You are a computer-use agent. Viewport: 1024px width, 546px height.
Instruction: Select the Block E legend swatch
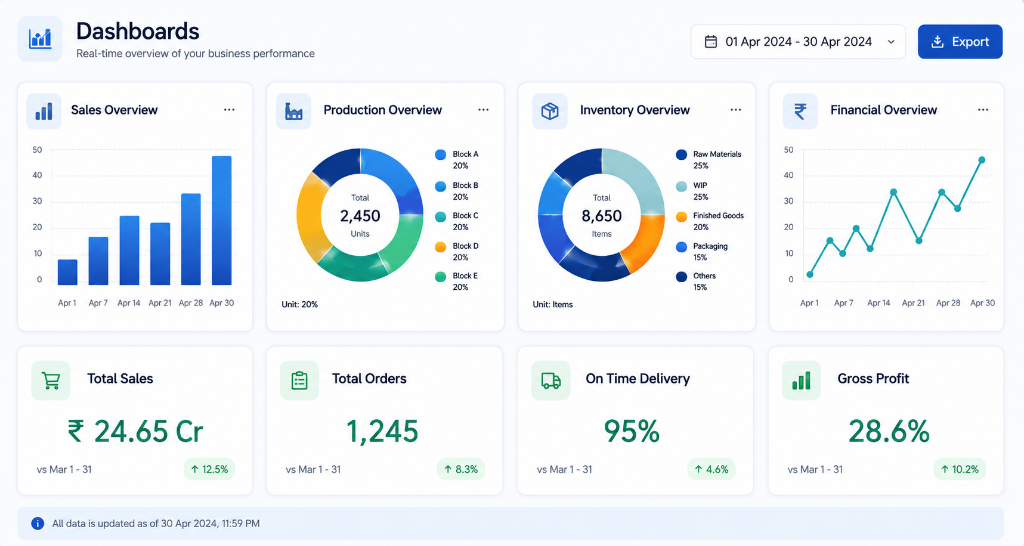[x=440, y=276]
